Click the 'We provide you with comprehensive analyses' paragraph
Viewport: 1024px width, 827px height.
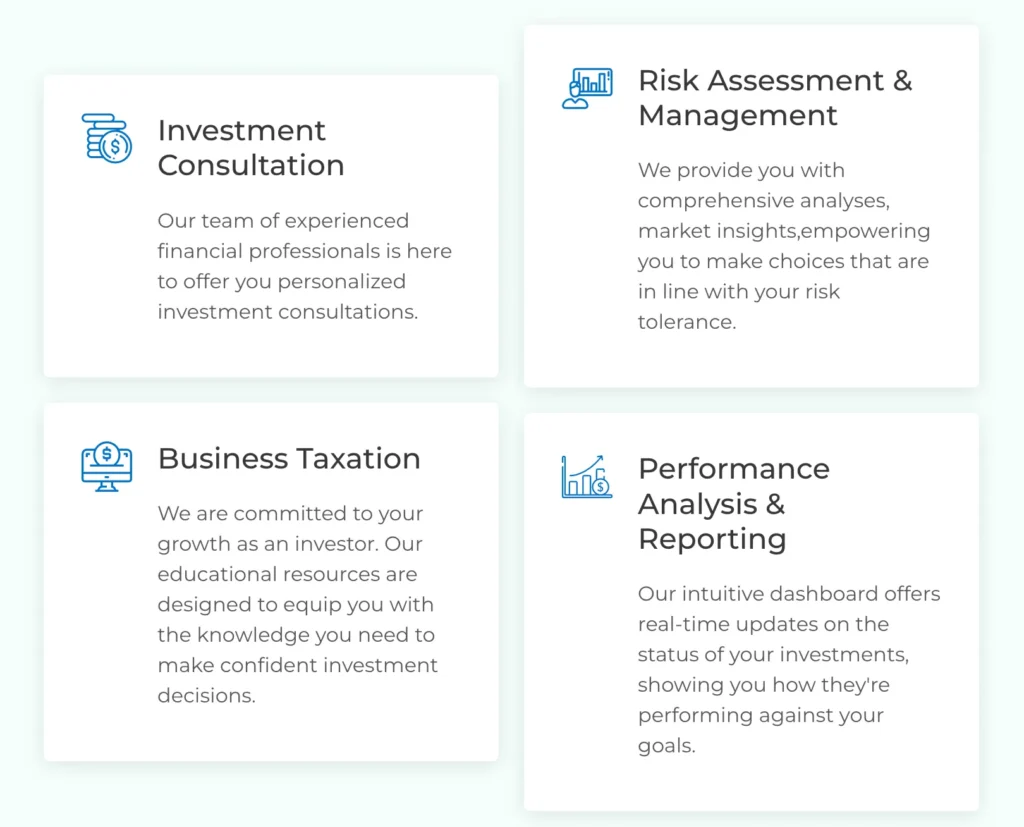783,246
